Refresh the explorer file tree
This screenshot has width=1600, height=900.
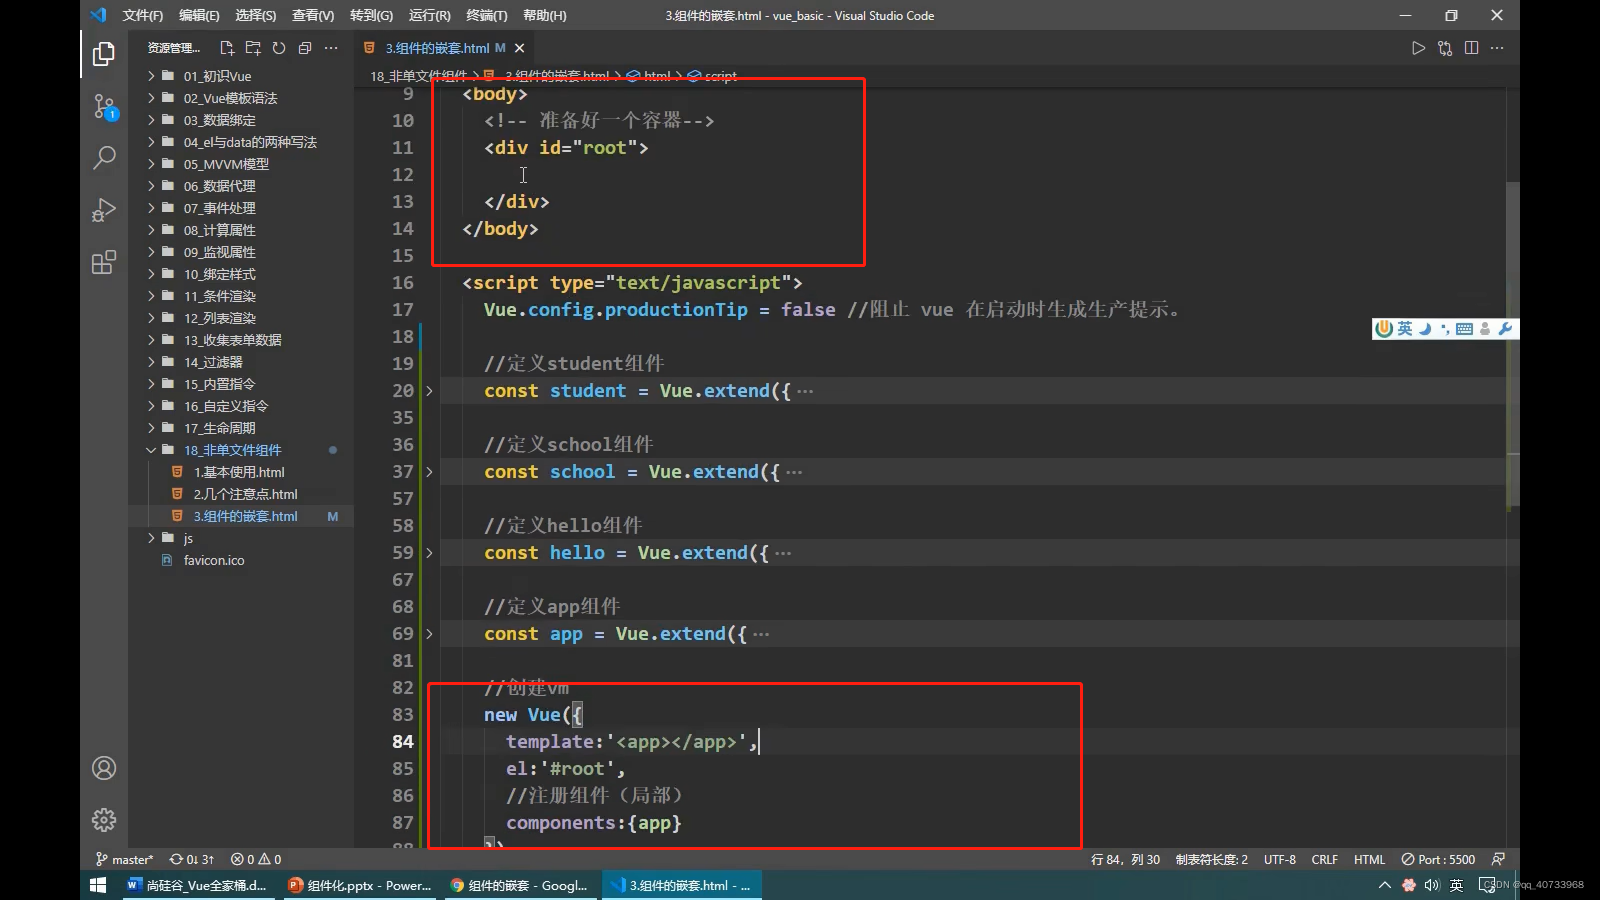(x=279, y=48)
